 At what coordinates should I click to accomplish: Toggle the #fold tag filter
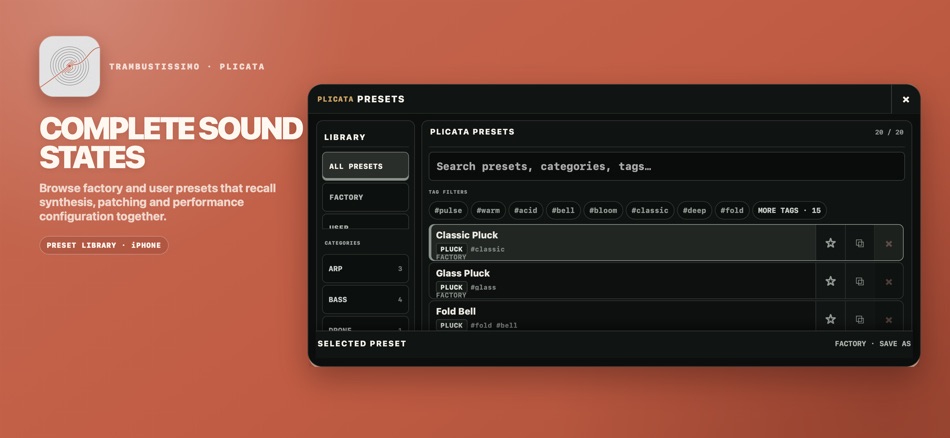(x=732, y=210)
